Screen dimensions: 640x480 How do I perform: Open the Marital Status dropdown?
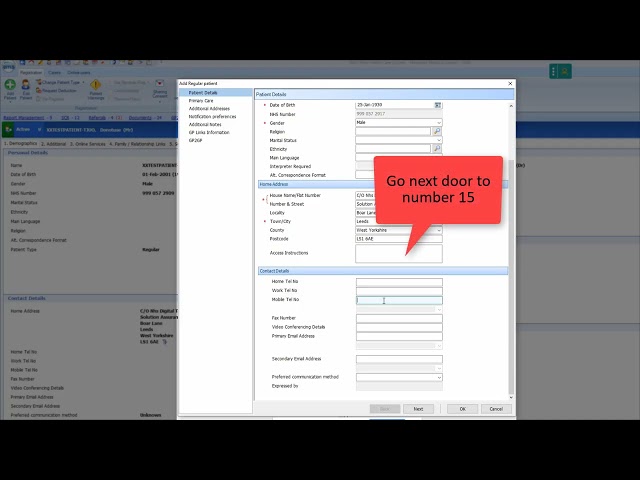point(439,140)
